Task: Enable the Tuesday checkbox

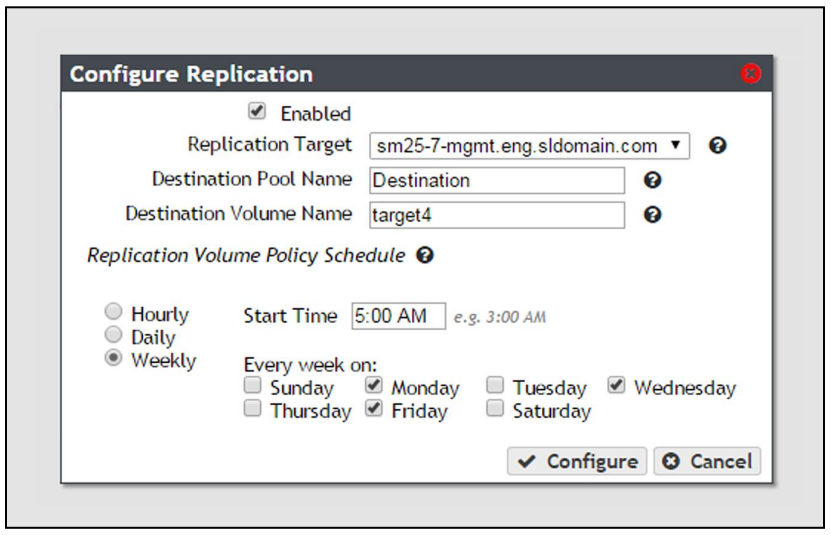Action: (495, 385)
